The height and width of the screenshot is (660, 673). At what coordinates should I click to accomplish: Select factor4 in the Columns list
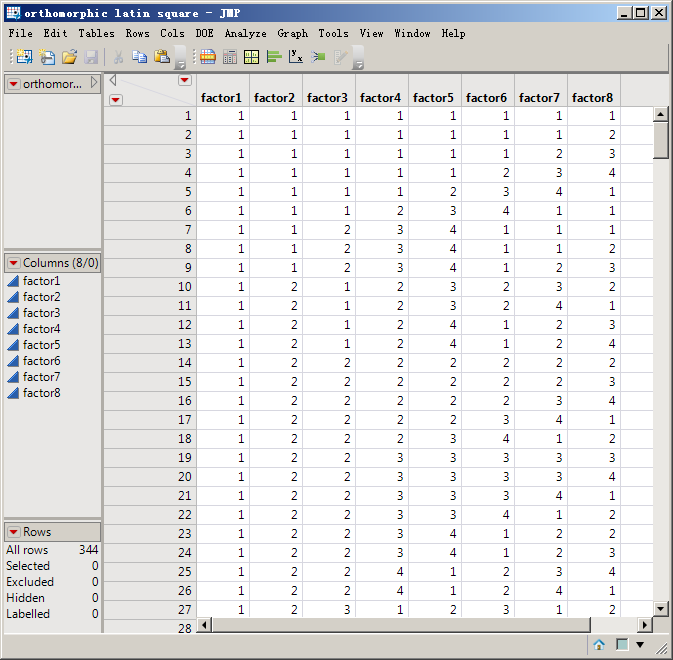[x=41, y=329]
